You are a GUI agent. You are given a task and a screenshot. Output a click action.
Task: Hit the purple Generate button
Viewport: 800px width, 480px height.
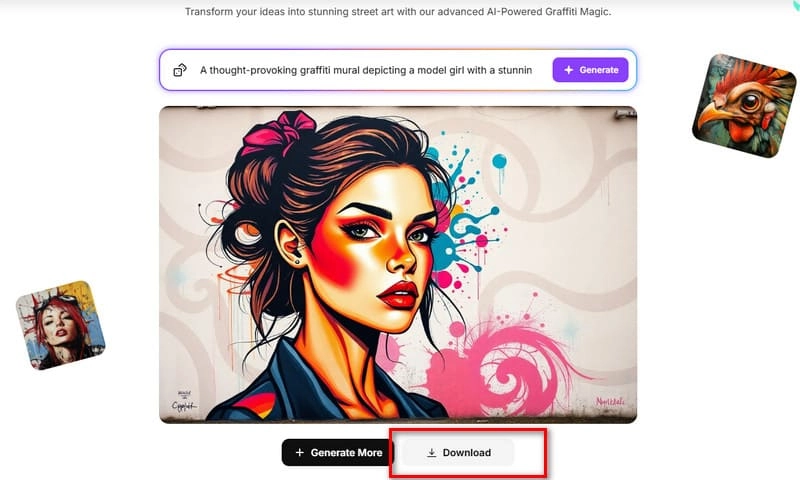pyautogui.click(x=590, y=70)
